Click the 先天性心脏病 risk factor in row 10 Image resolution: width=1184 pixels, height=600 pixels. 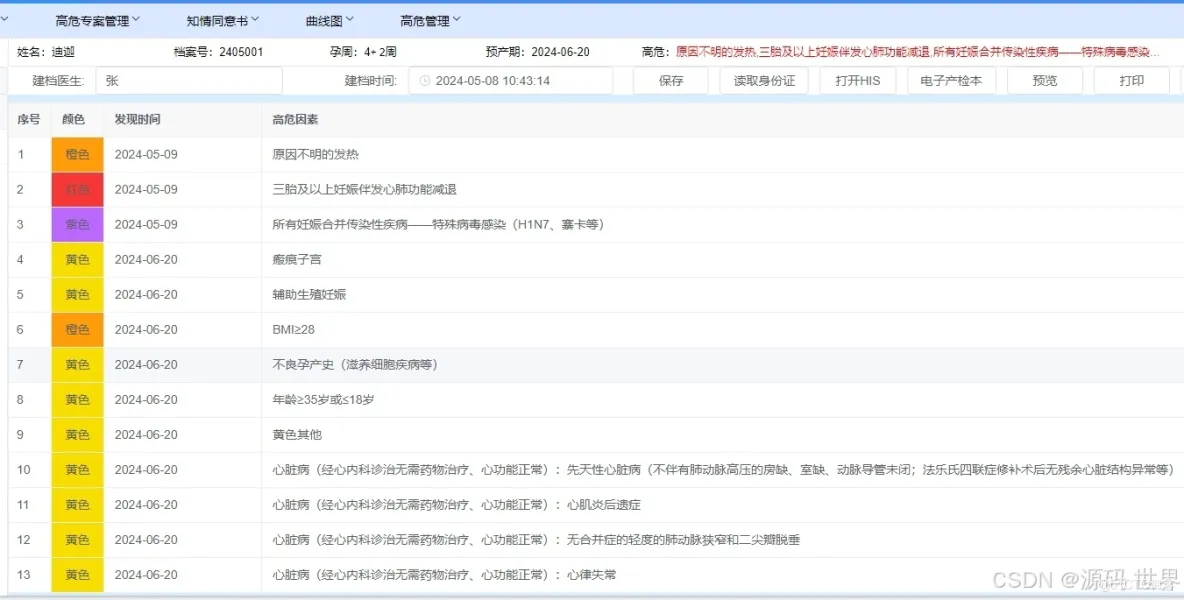723,469
